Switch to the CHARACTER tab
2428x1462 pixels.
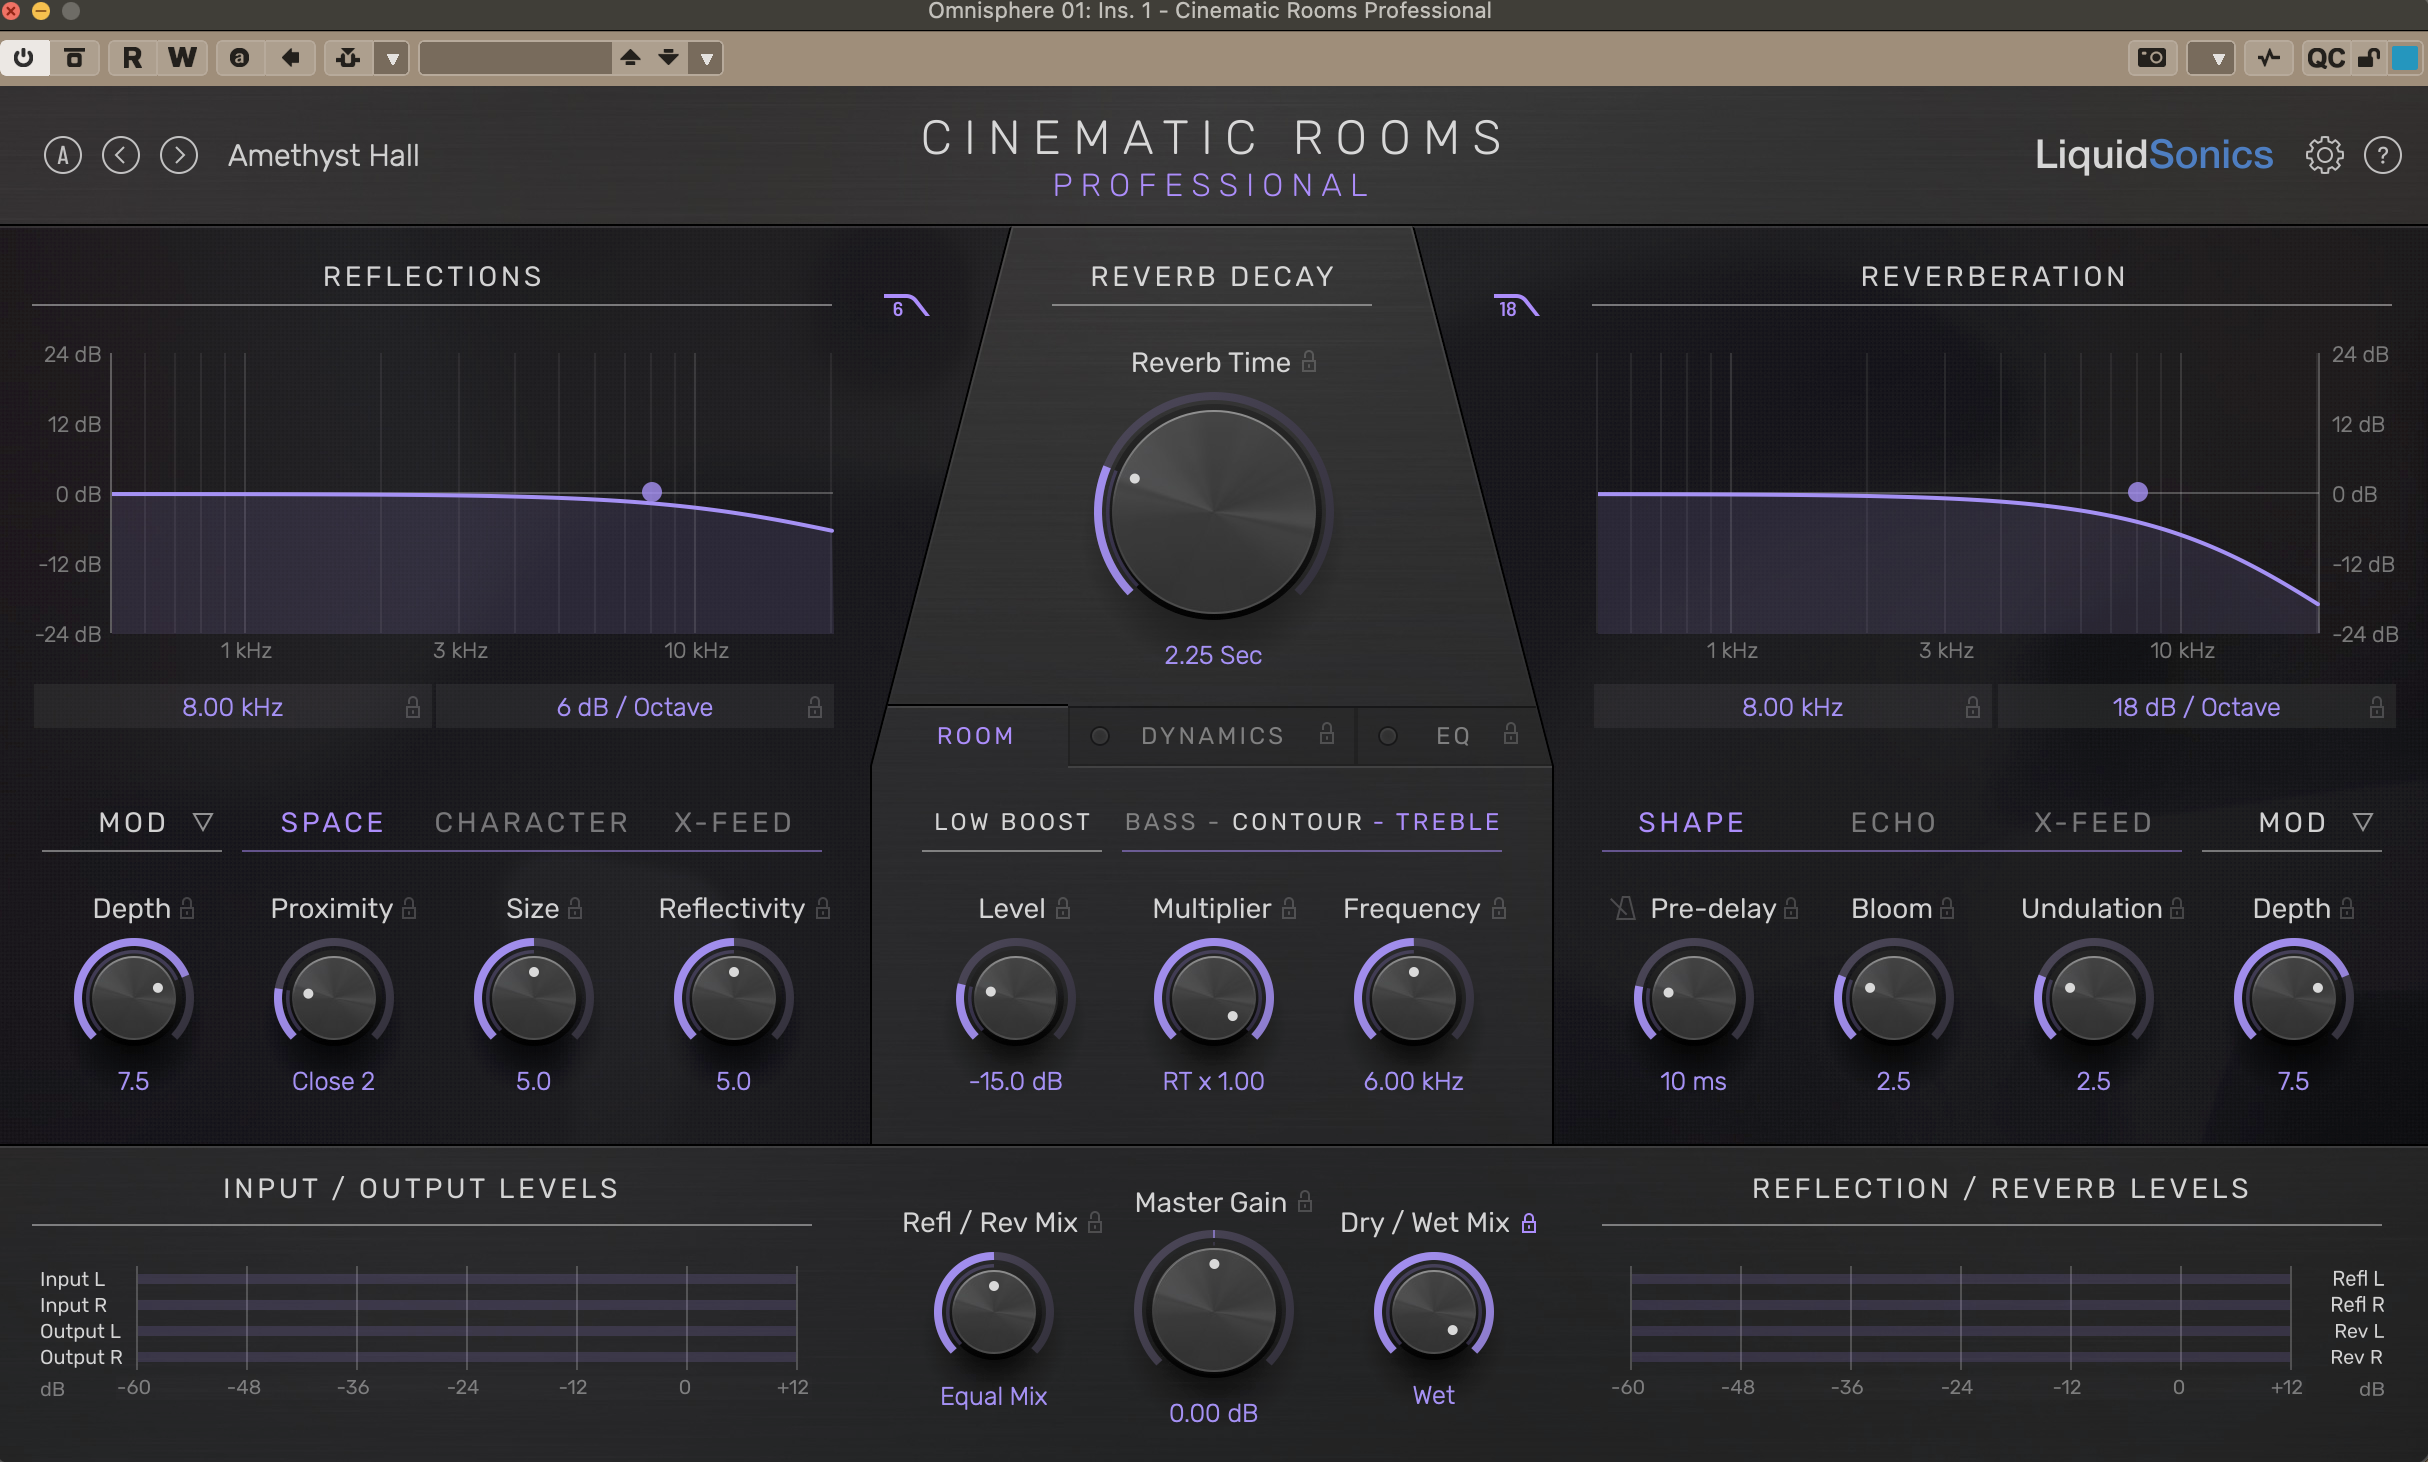[532, 822]
